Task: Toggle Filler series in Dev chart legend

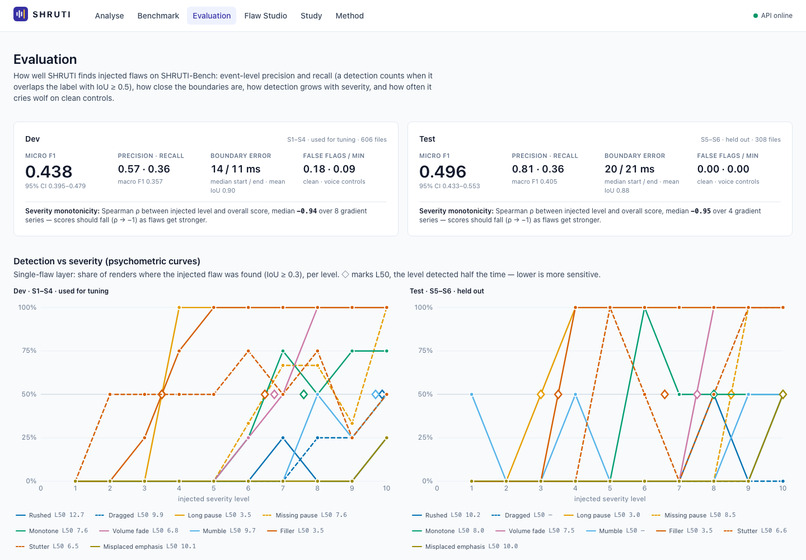Action: tap(295, 530)
